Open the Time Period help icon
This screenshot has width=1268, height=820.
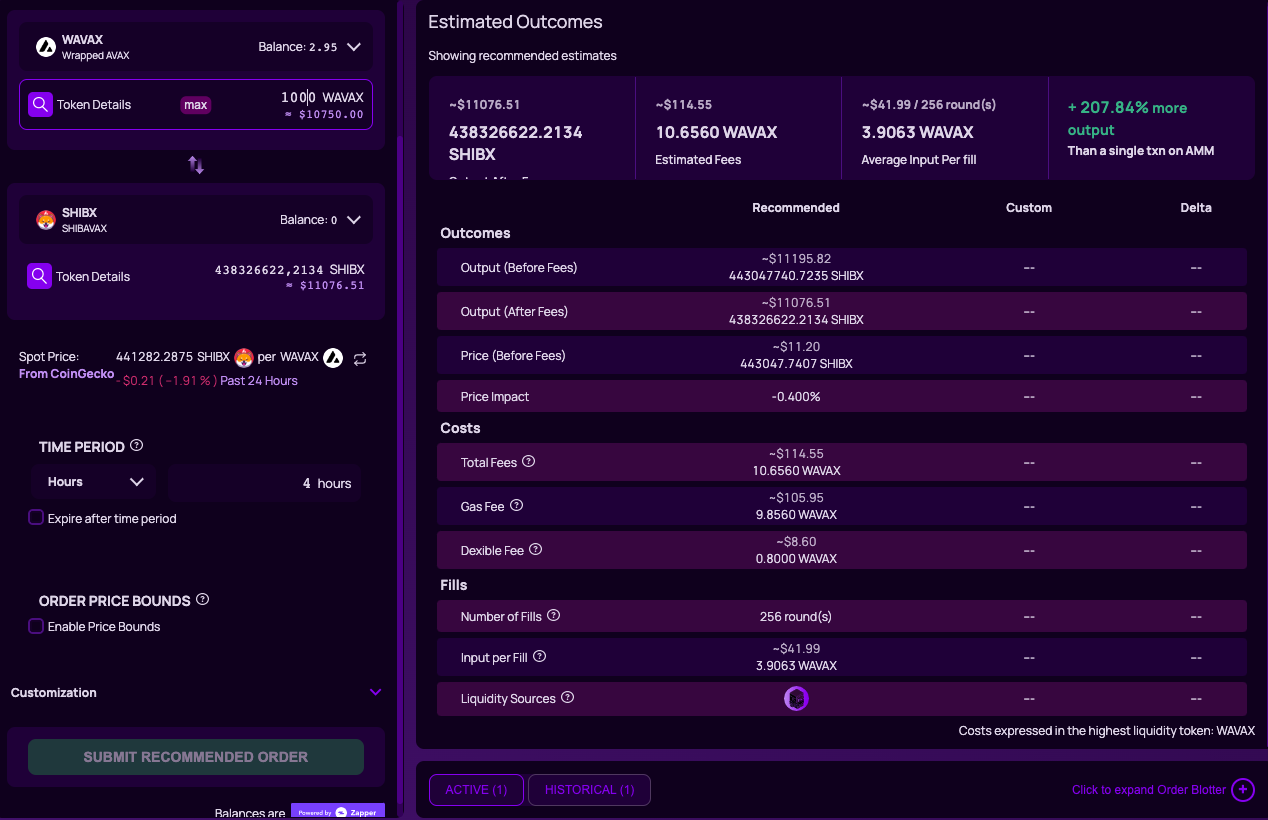click(x=137, y=446)
